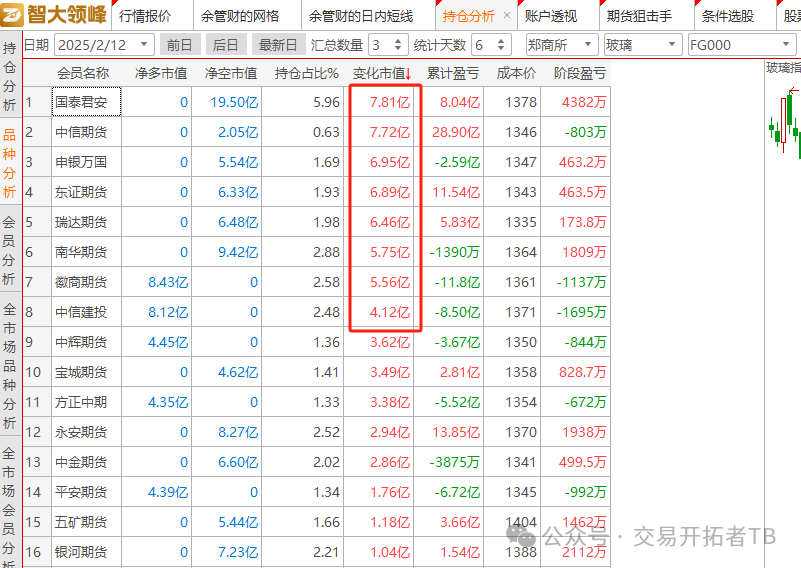The width and height of the screenshot is (801, 568).
Task: Sort by the 成本价 column header
Action: pos(516,74)
